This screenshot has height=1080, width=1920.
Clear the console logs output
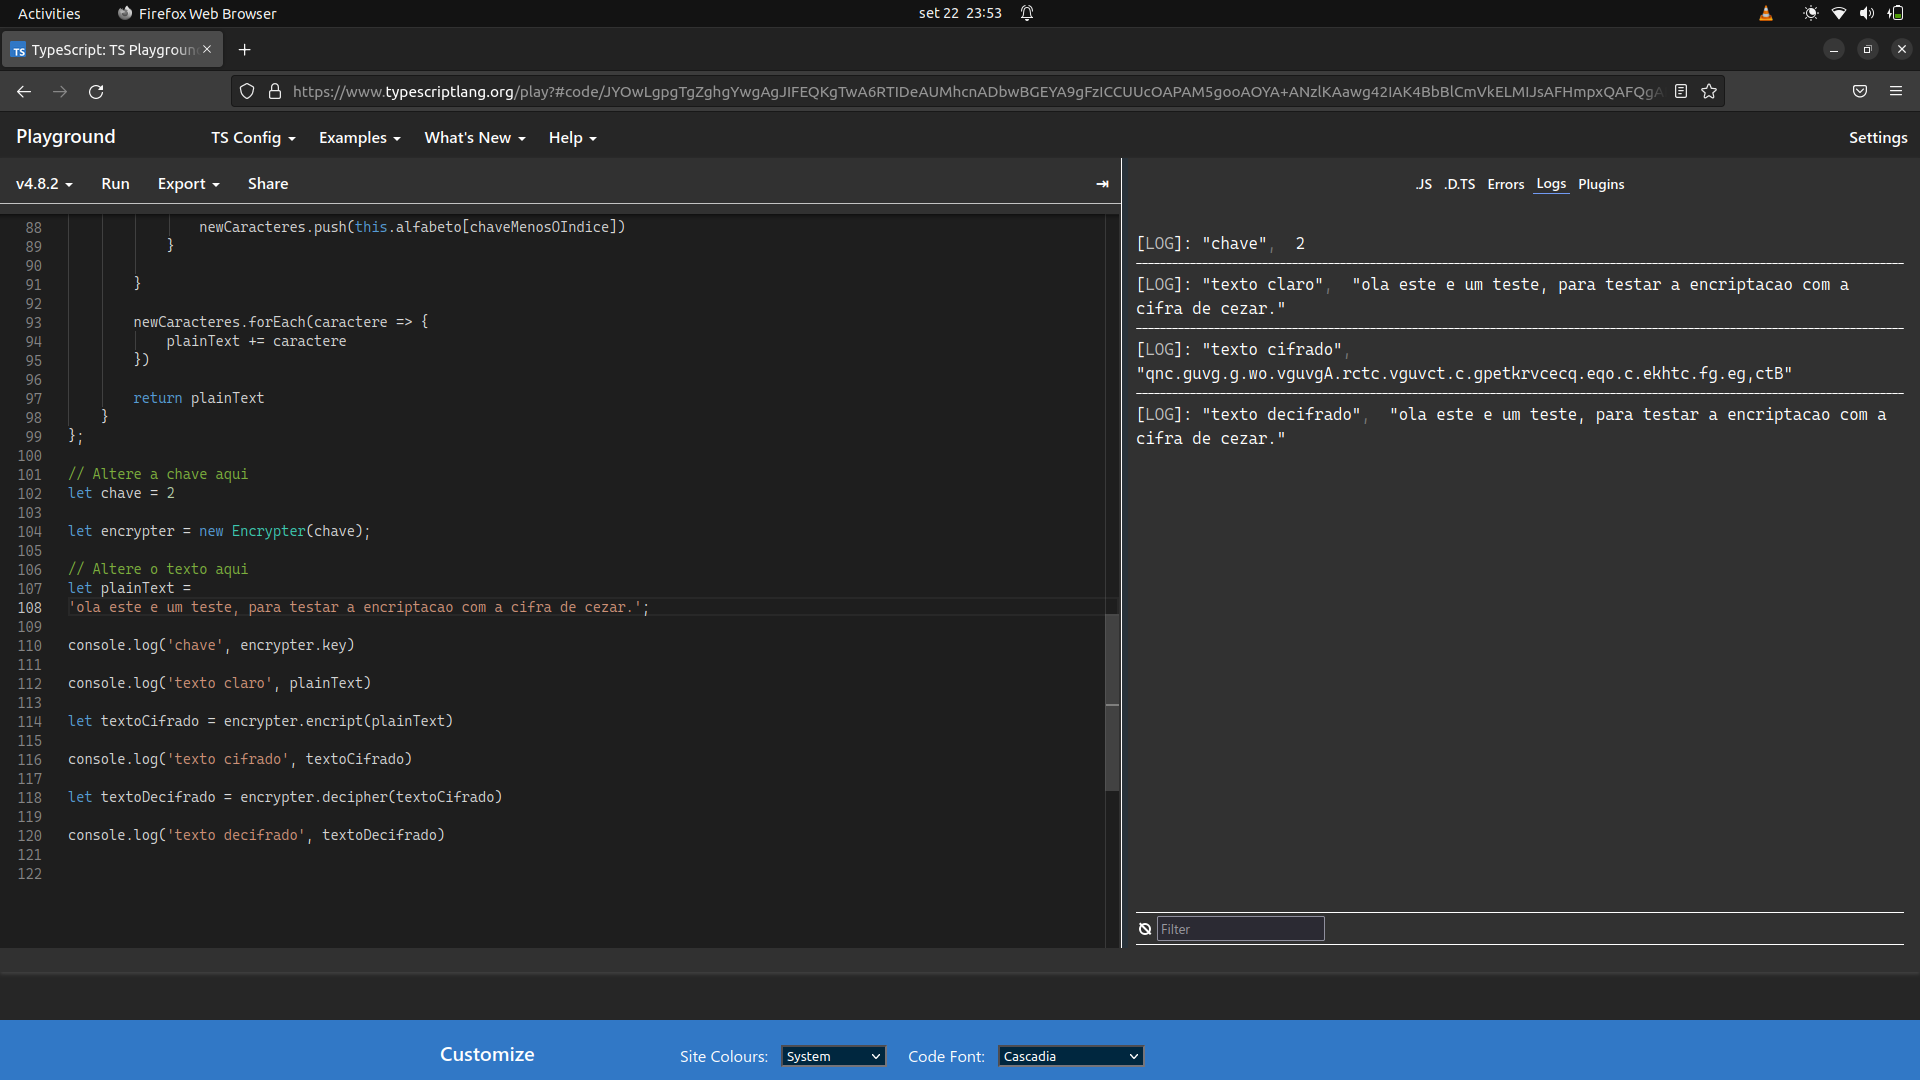tap(1143, 928)
